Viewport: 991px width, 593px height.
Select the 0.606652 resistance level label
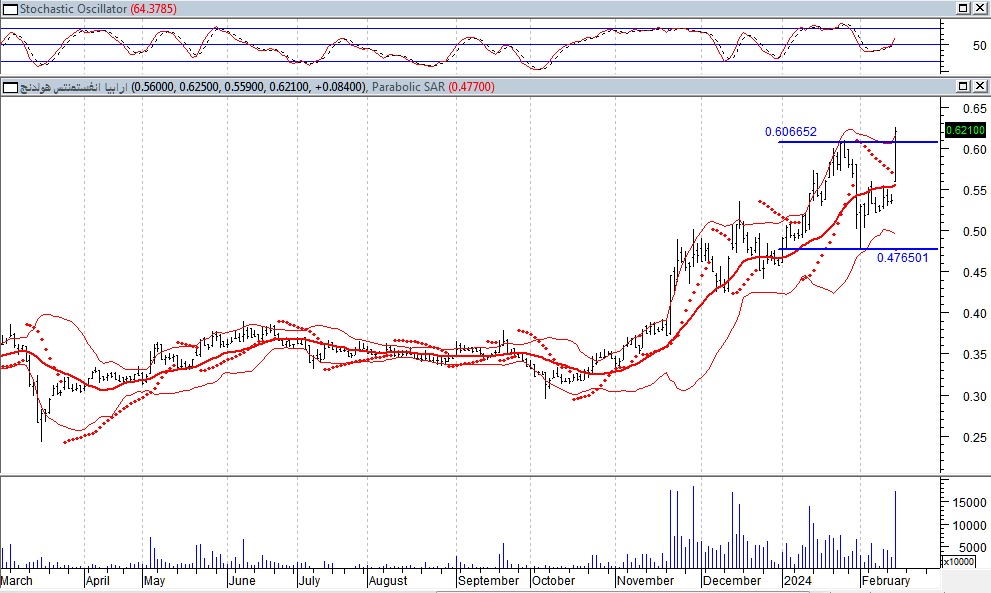tap(790, 132)
